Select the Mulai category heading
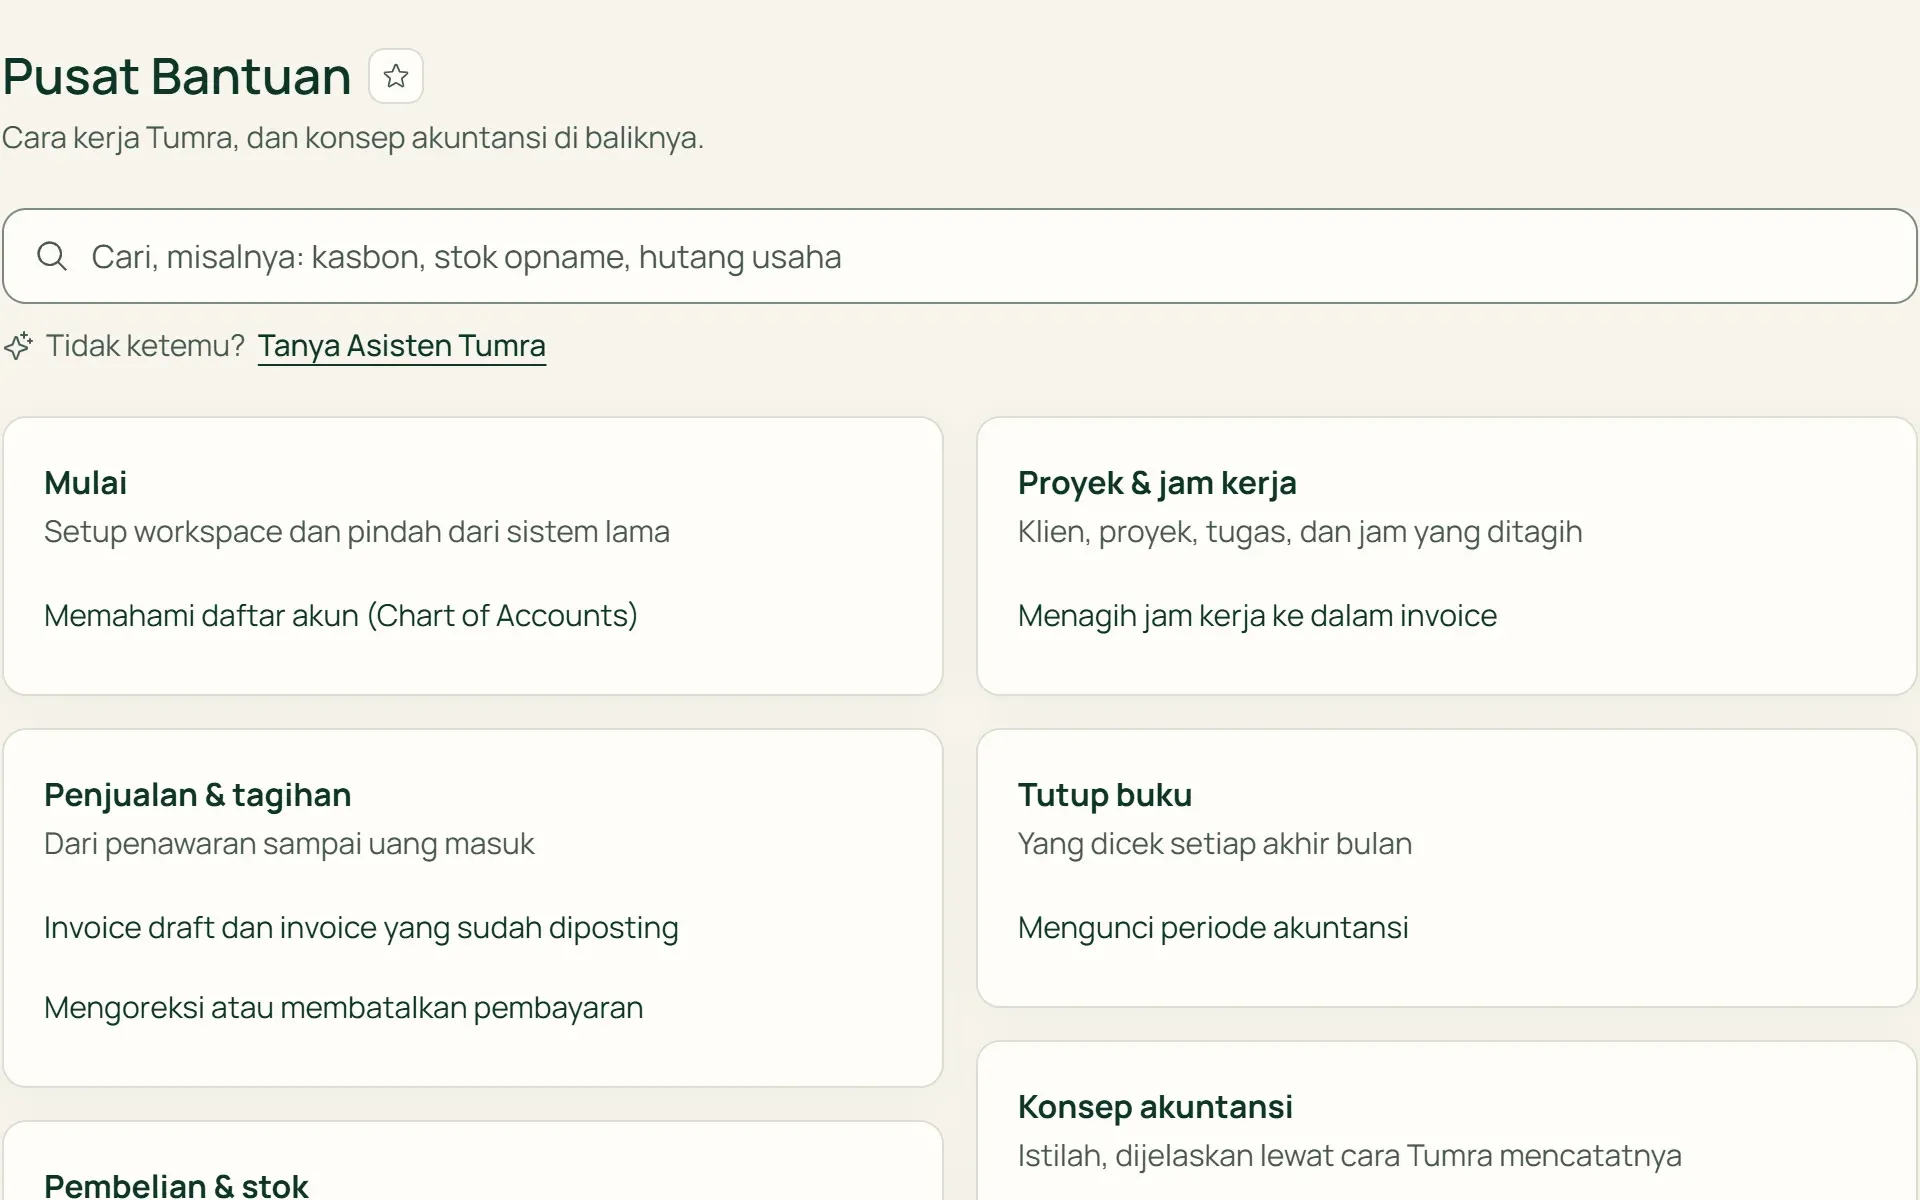Screen dimensions: 1920x1200 (85, 483)
